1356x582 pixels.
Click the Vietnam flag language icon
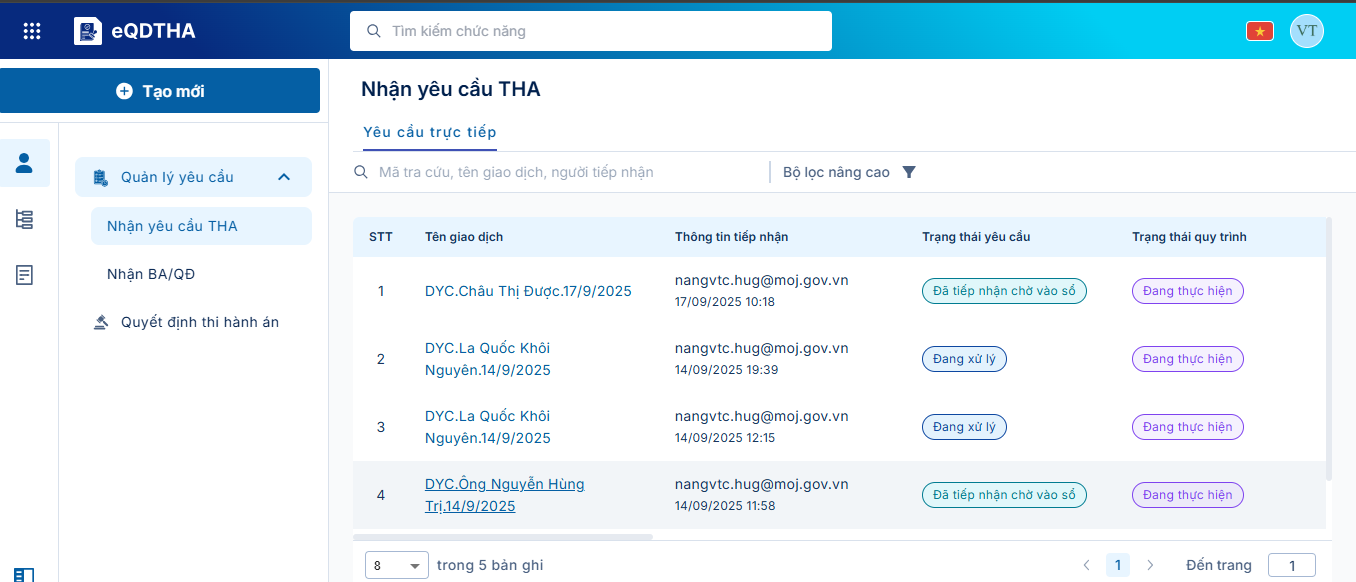tap(1259, 31)
